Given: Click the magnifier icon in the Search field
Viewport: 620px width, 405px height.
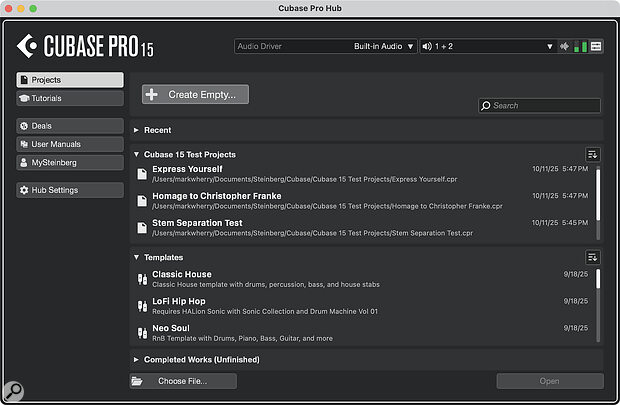Looking at the screenshot, I should click(486, 106).
